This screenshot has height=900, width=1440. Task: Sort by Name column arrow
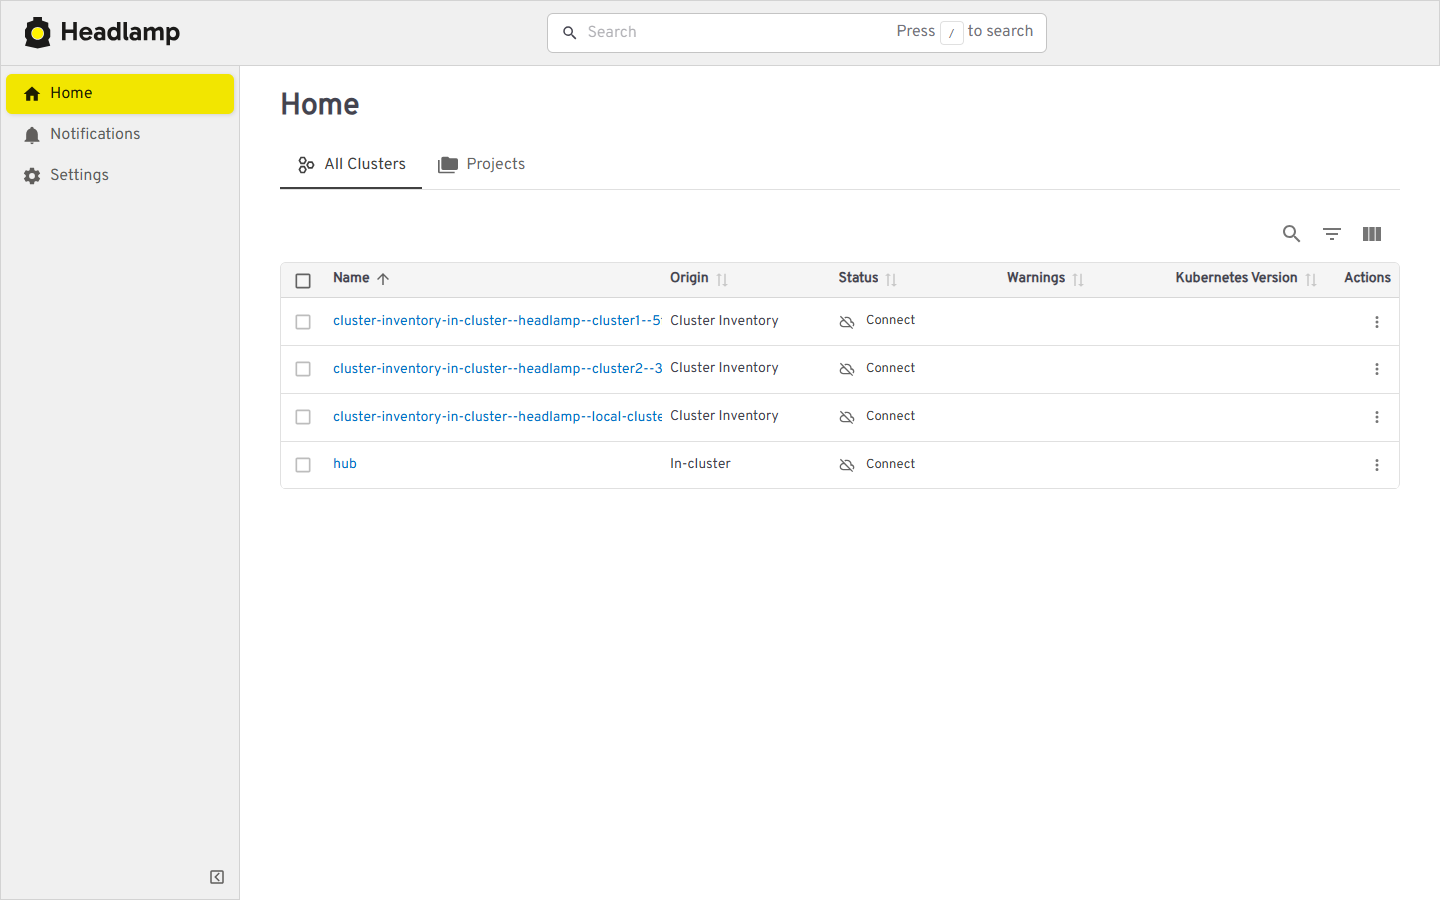pyautogui.click(x=383, y=279)
